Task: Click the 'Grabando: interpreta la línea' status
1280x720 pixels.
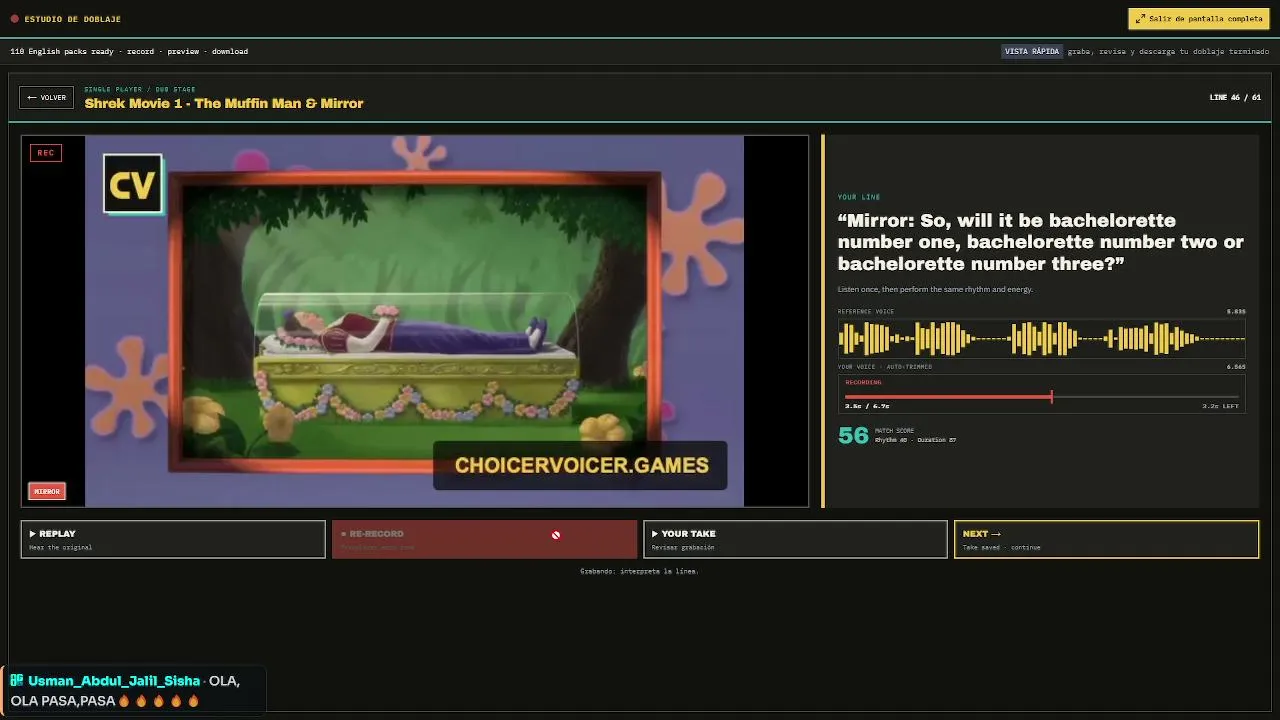Action: pos(639,571)
